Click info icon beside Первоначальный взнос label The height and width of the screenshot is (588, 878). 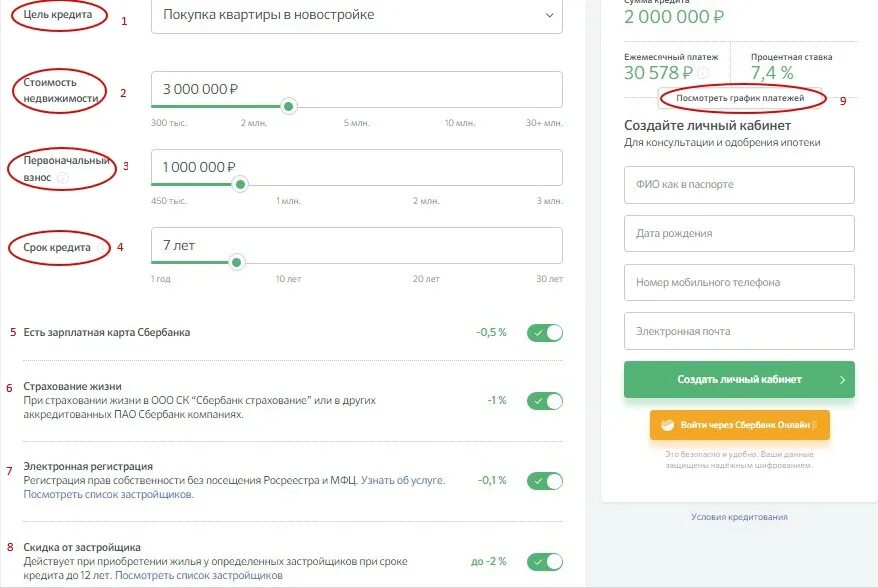63,177
